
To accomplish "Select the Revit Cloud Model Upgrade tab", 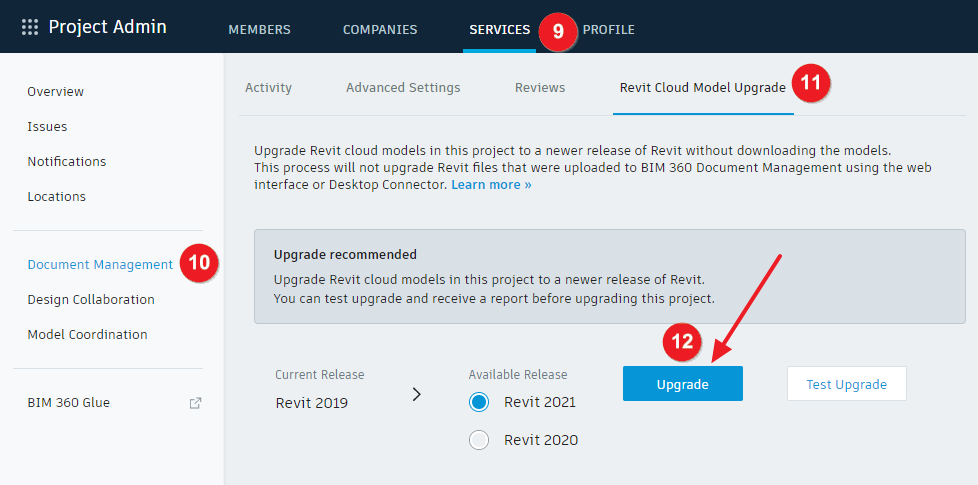I will (x=703, y=88).
